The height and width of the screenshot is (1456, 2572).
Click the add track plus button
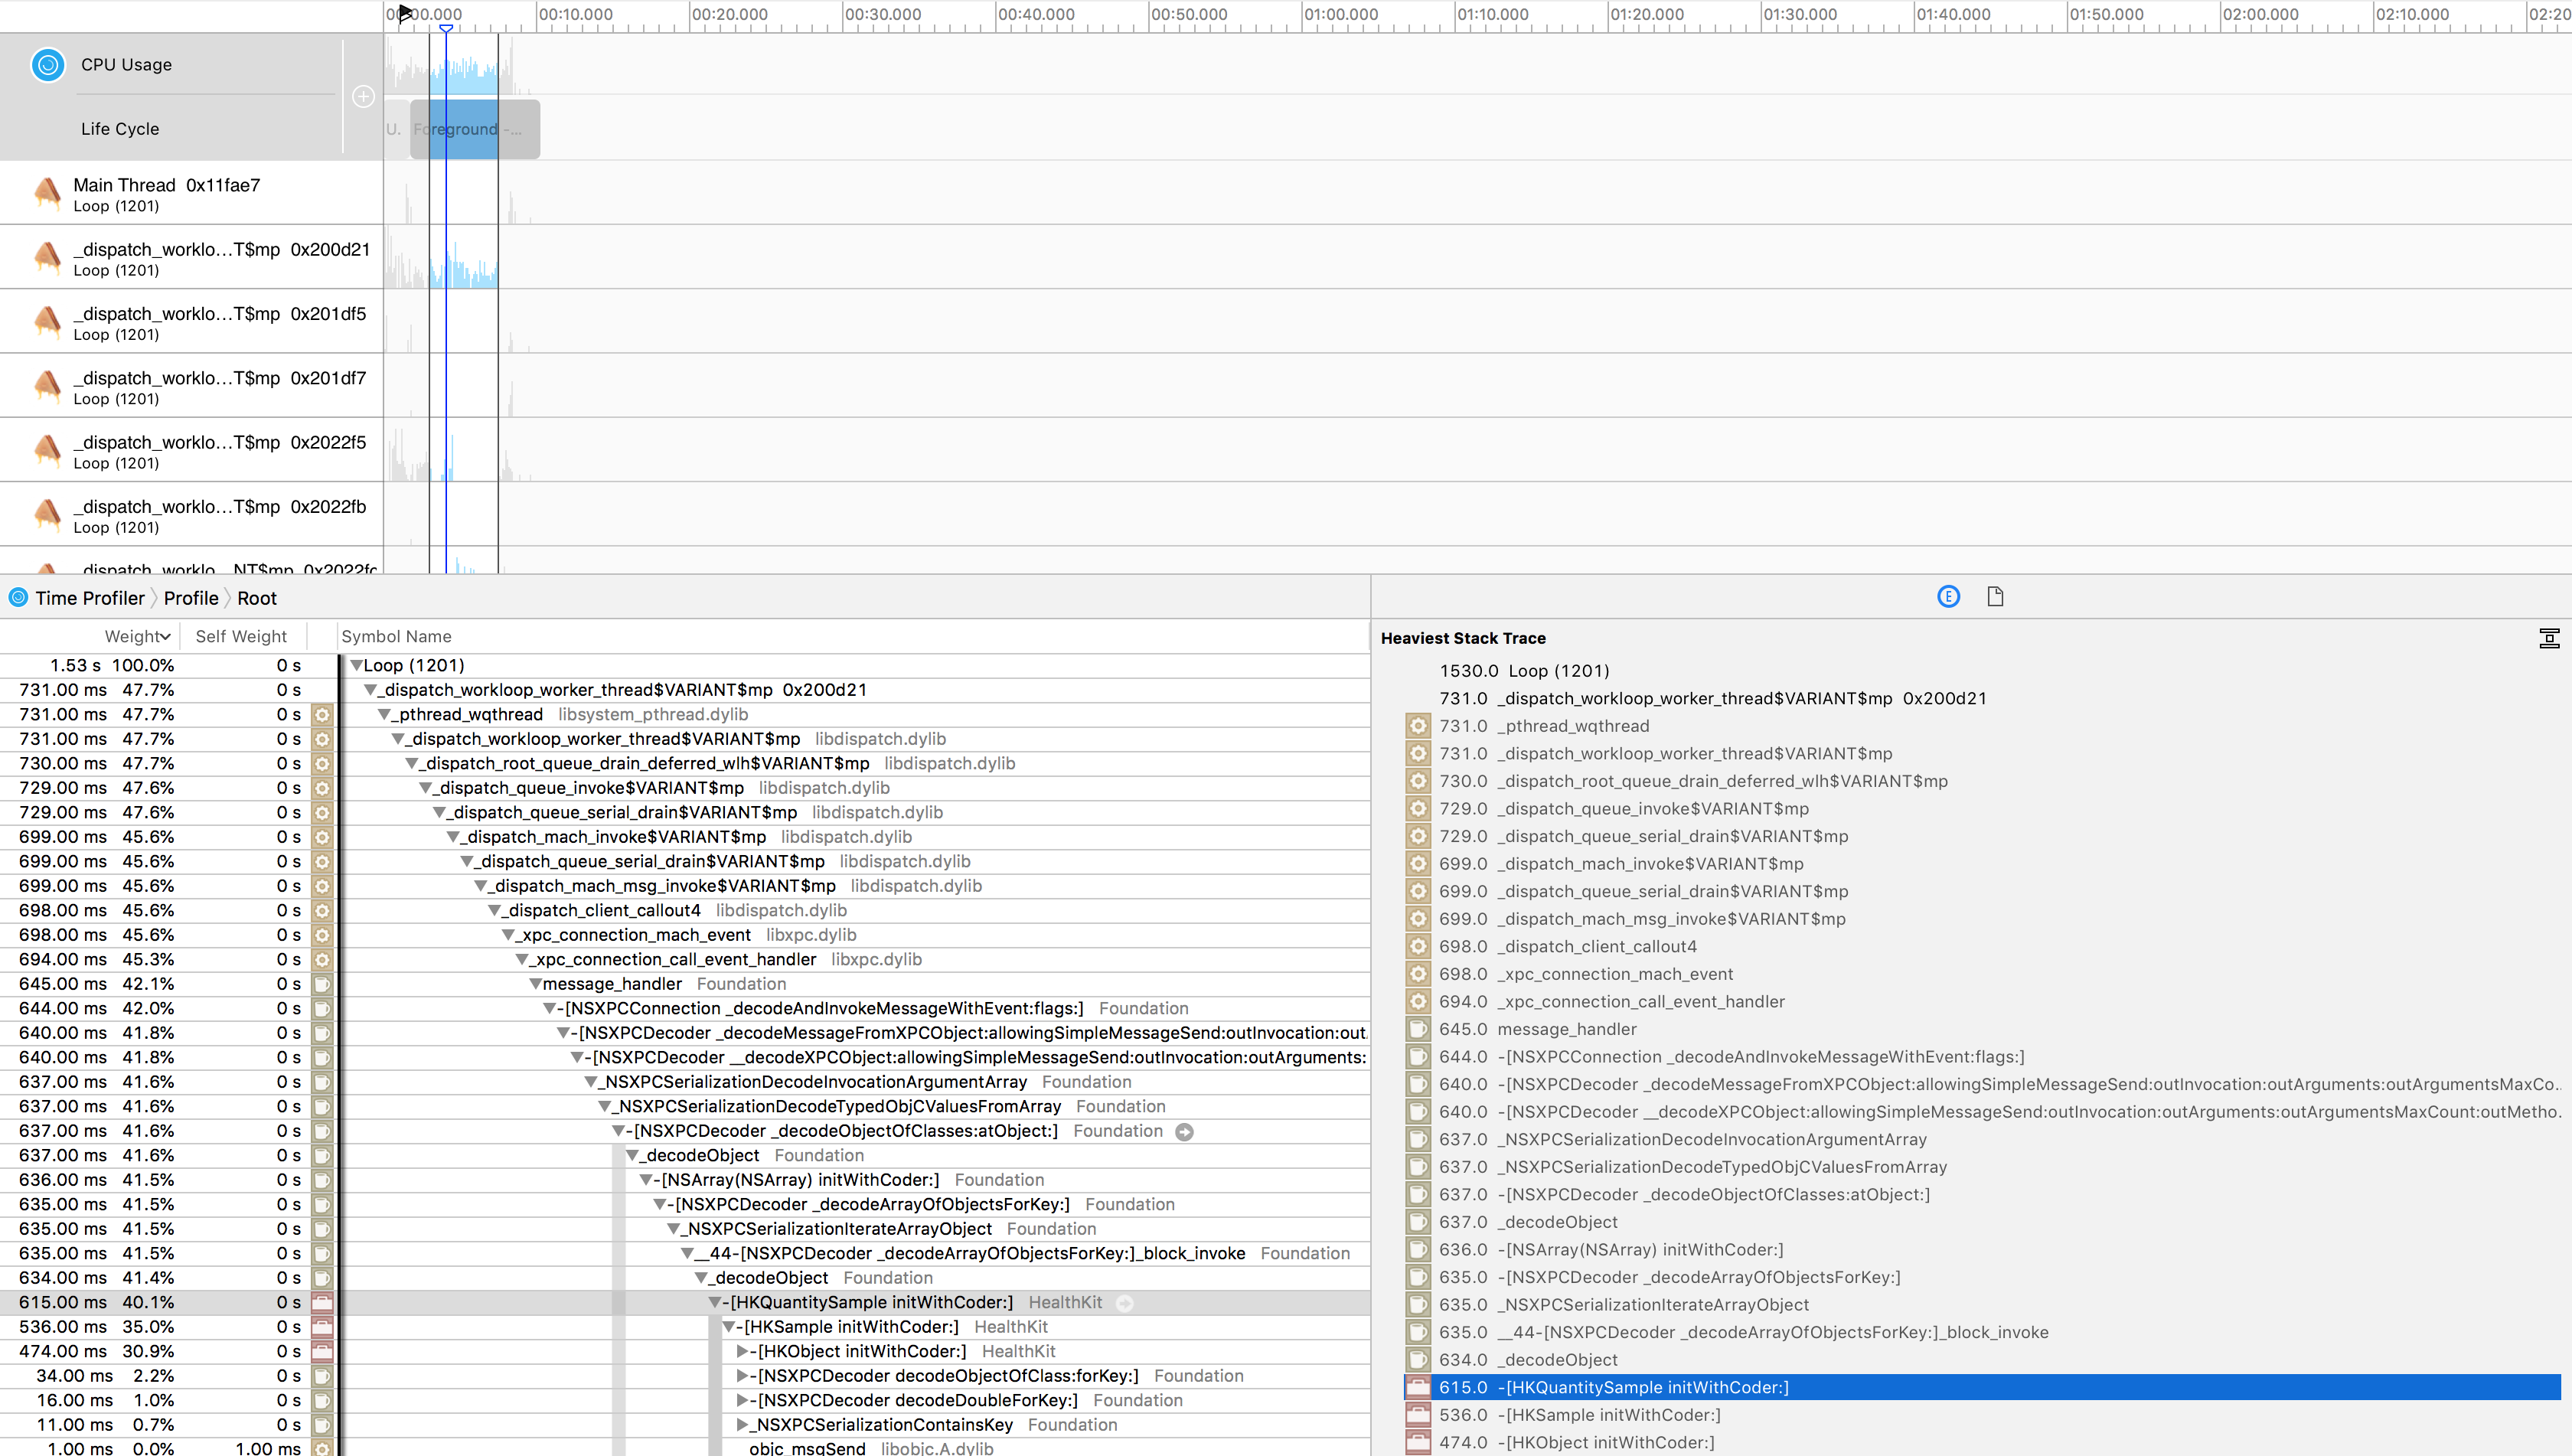363,96
